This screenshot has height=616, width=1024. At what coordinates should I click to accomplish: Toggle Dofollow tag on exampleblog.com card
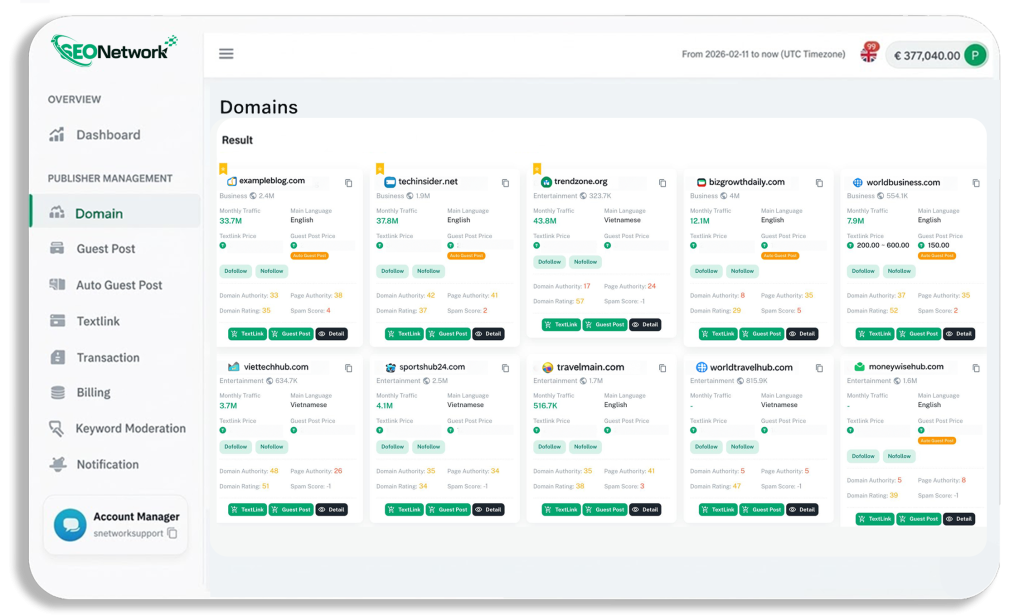(x=236, y=271)
